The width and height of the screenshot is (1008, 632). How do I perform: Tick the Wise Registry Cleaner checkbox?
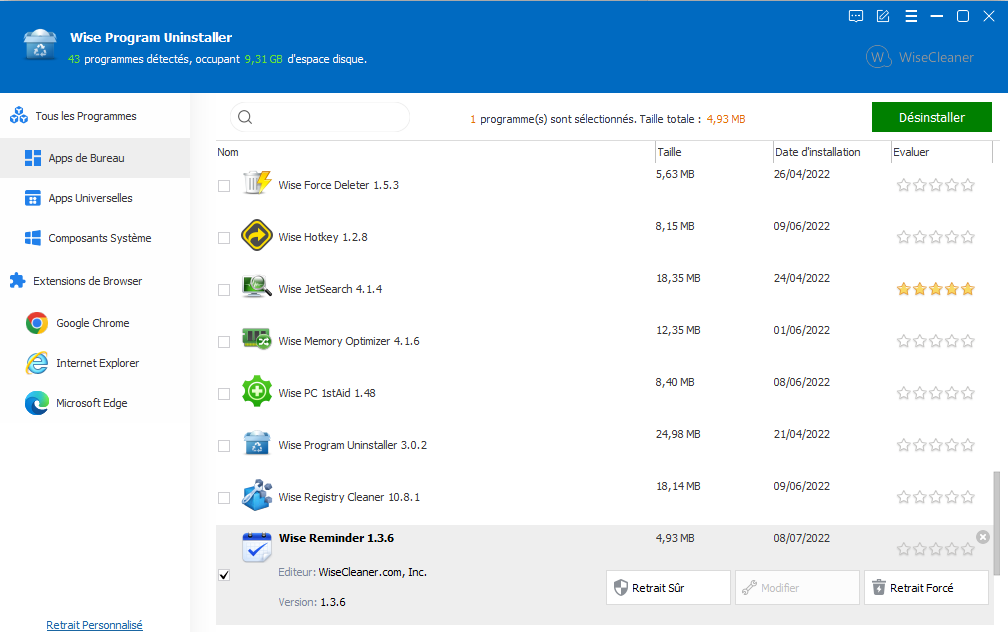pyautogui.click(x=224, y=498)
